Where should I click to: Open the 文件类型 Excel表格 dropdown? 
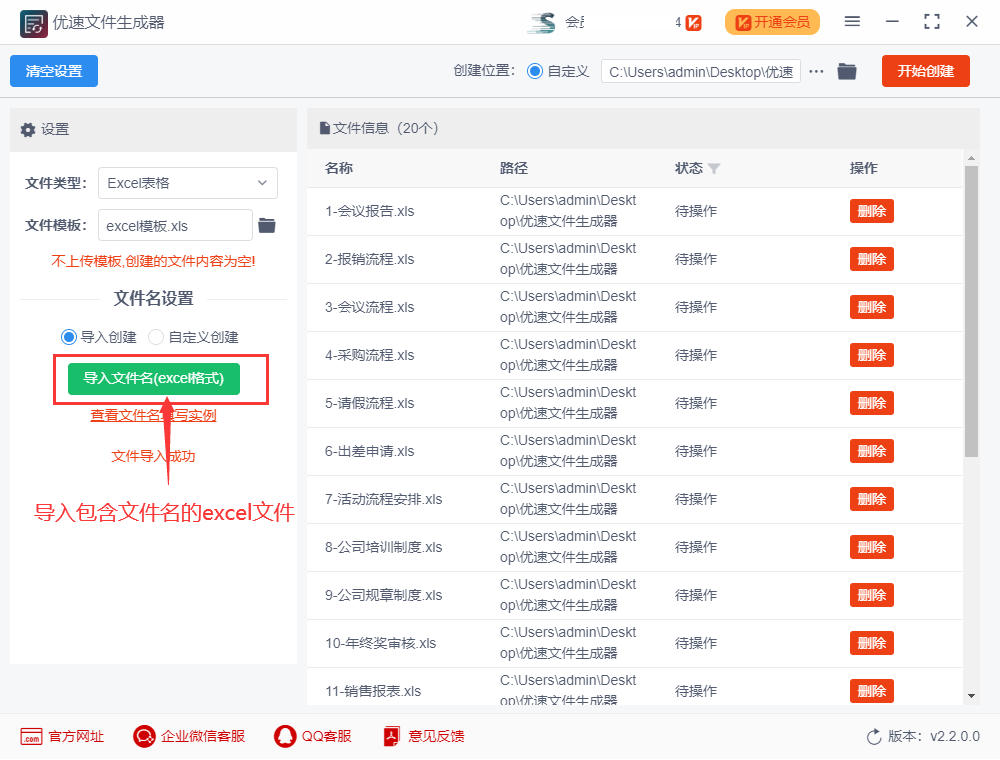pyautogui.click(x=188, y=183)
